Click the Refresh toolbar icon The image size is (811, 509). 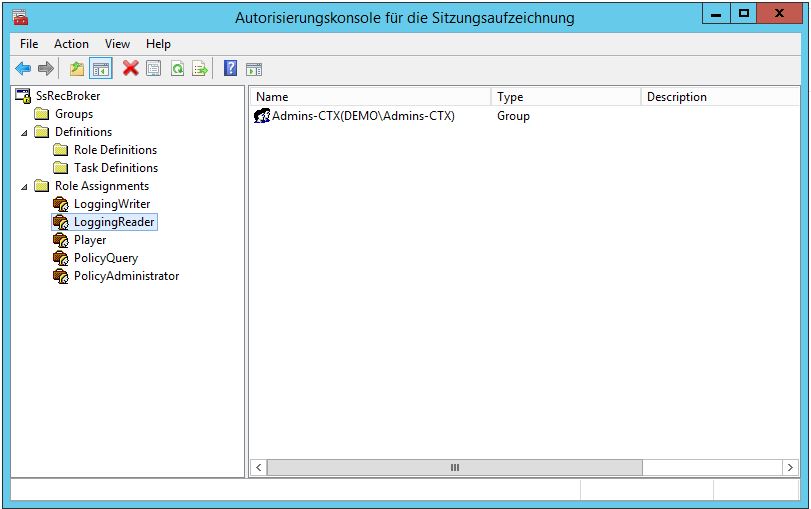point(177,68)
